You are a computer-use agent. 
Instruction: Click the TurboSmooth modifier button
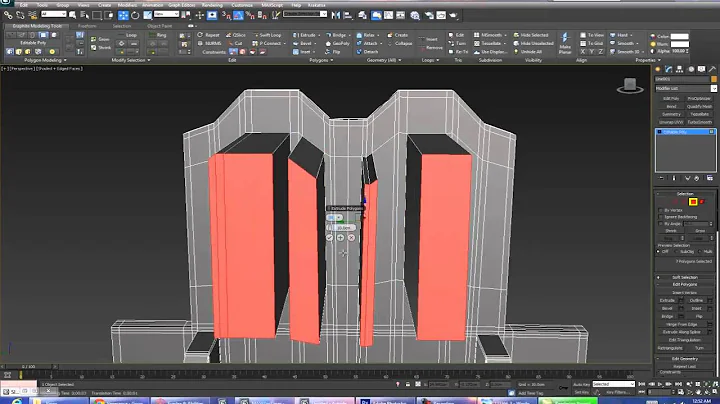[699, 122]
